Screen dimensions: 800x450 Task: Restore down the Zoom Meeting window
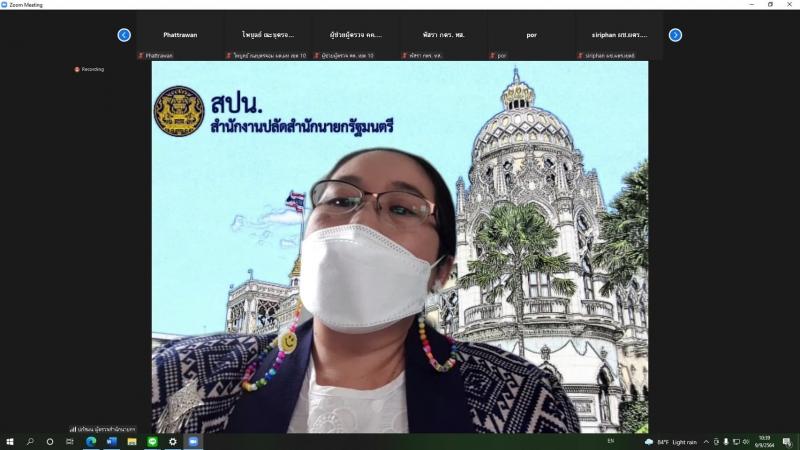pyautogui.click(x=770, y=5)
